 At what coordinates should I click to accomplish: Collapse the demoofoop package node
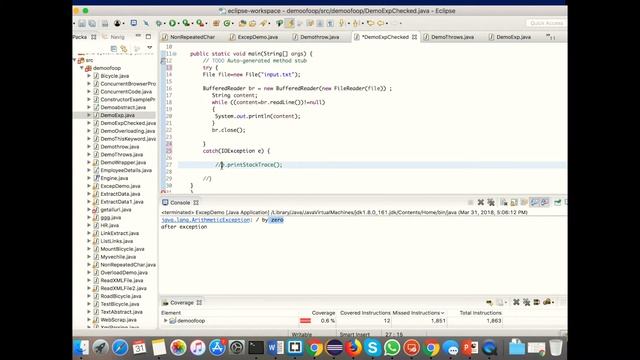(82, 68)
